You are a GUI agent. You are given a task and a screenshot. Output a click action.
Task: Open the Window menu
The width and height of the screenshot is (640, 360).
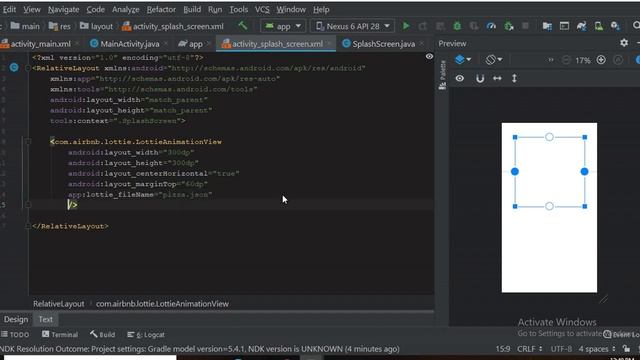(291, 9)
